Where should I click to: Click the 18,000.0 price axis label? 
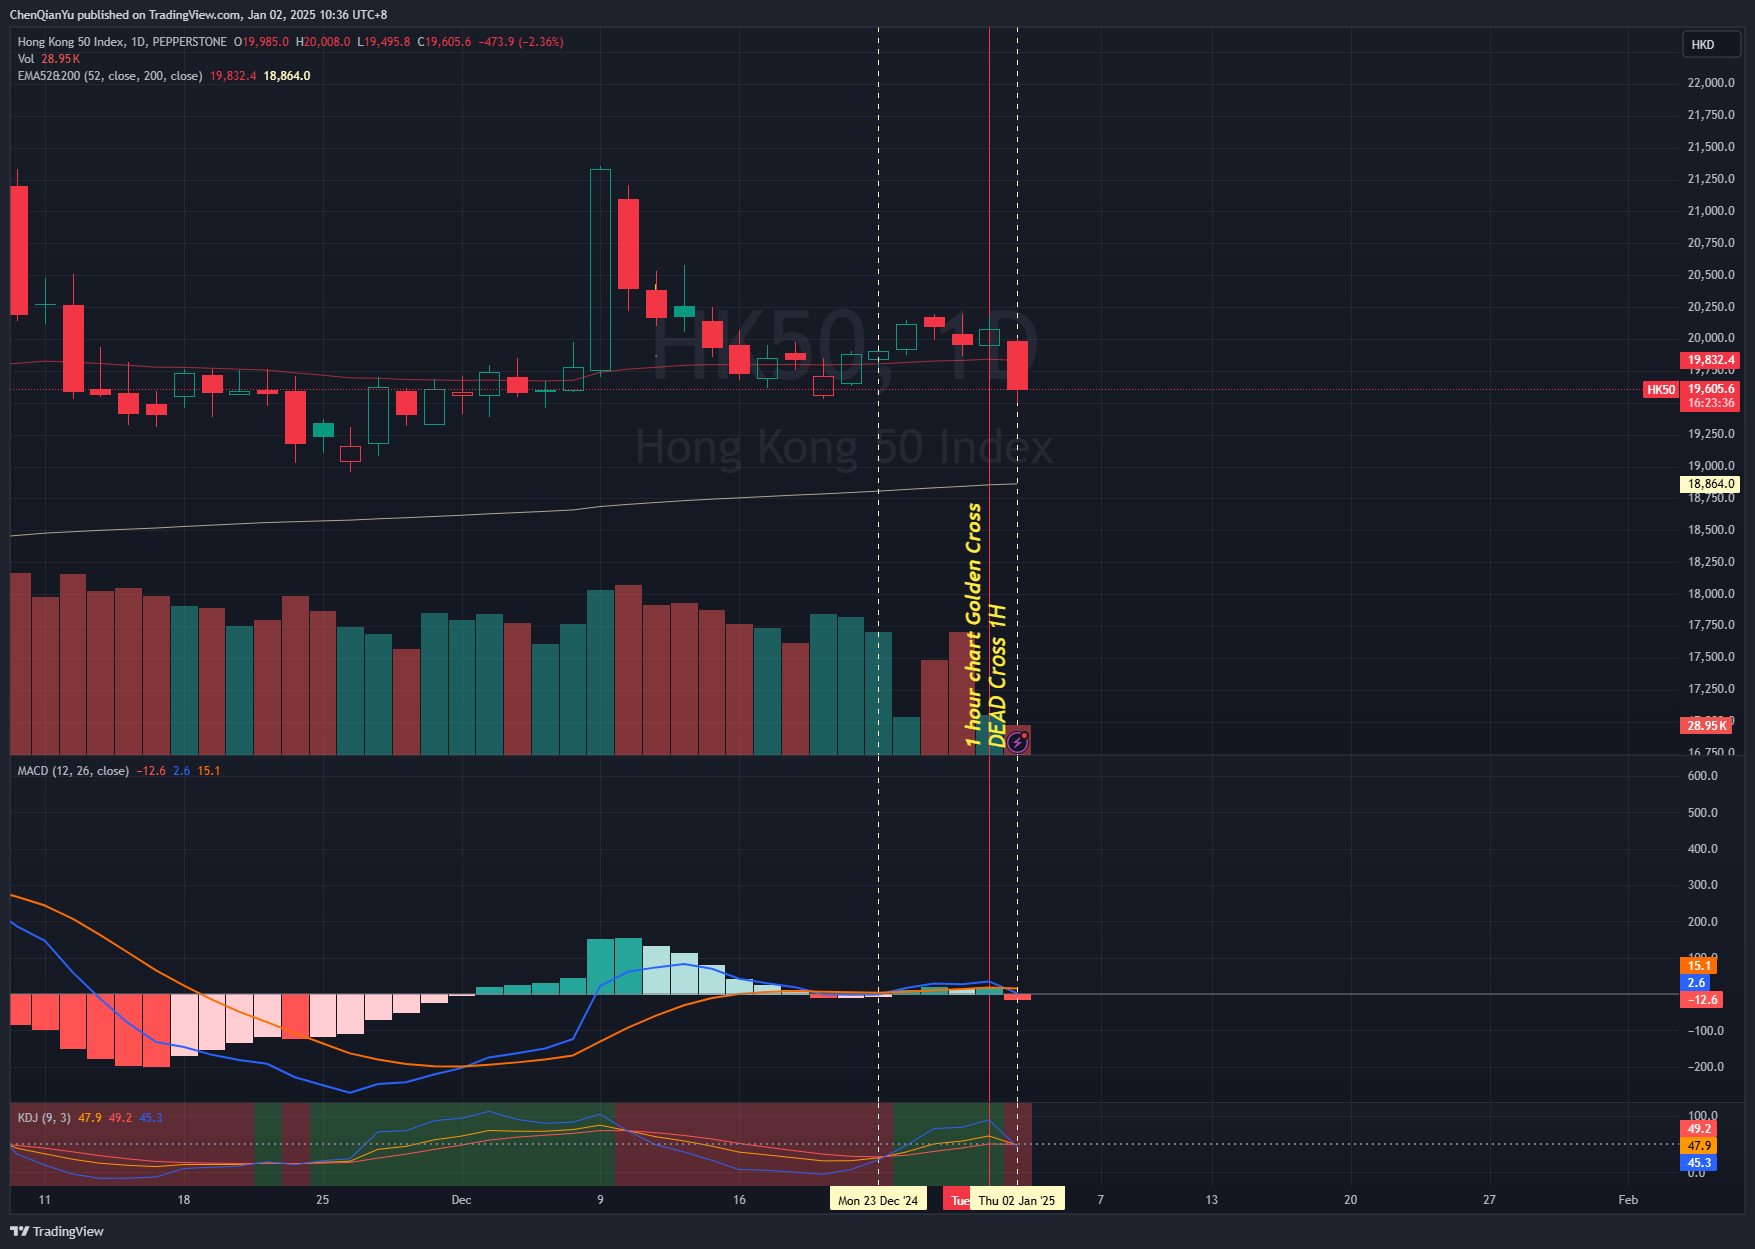[1711, 594]
